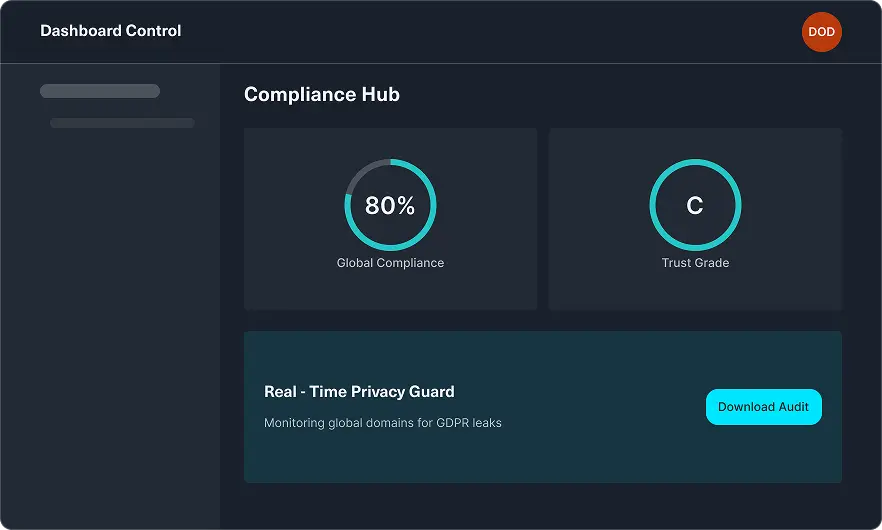Click the Real - Time Privacy Guard heading
This screenshot has height=530, width=882.
tap(359, 392)
